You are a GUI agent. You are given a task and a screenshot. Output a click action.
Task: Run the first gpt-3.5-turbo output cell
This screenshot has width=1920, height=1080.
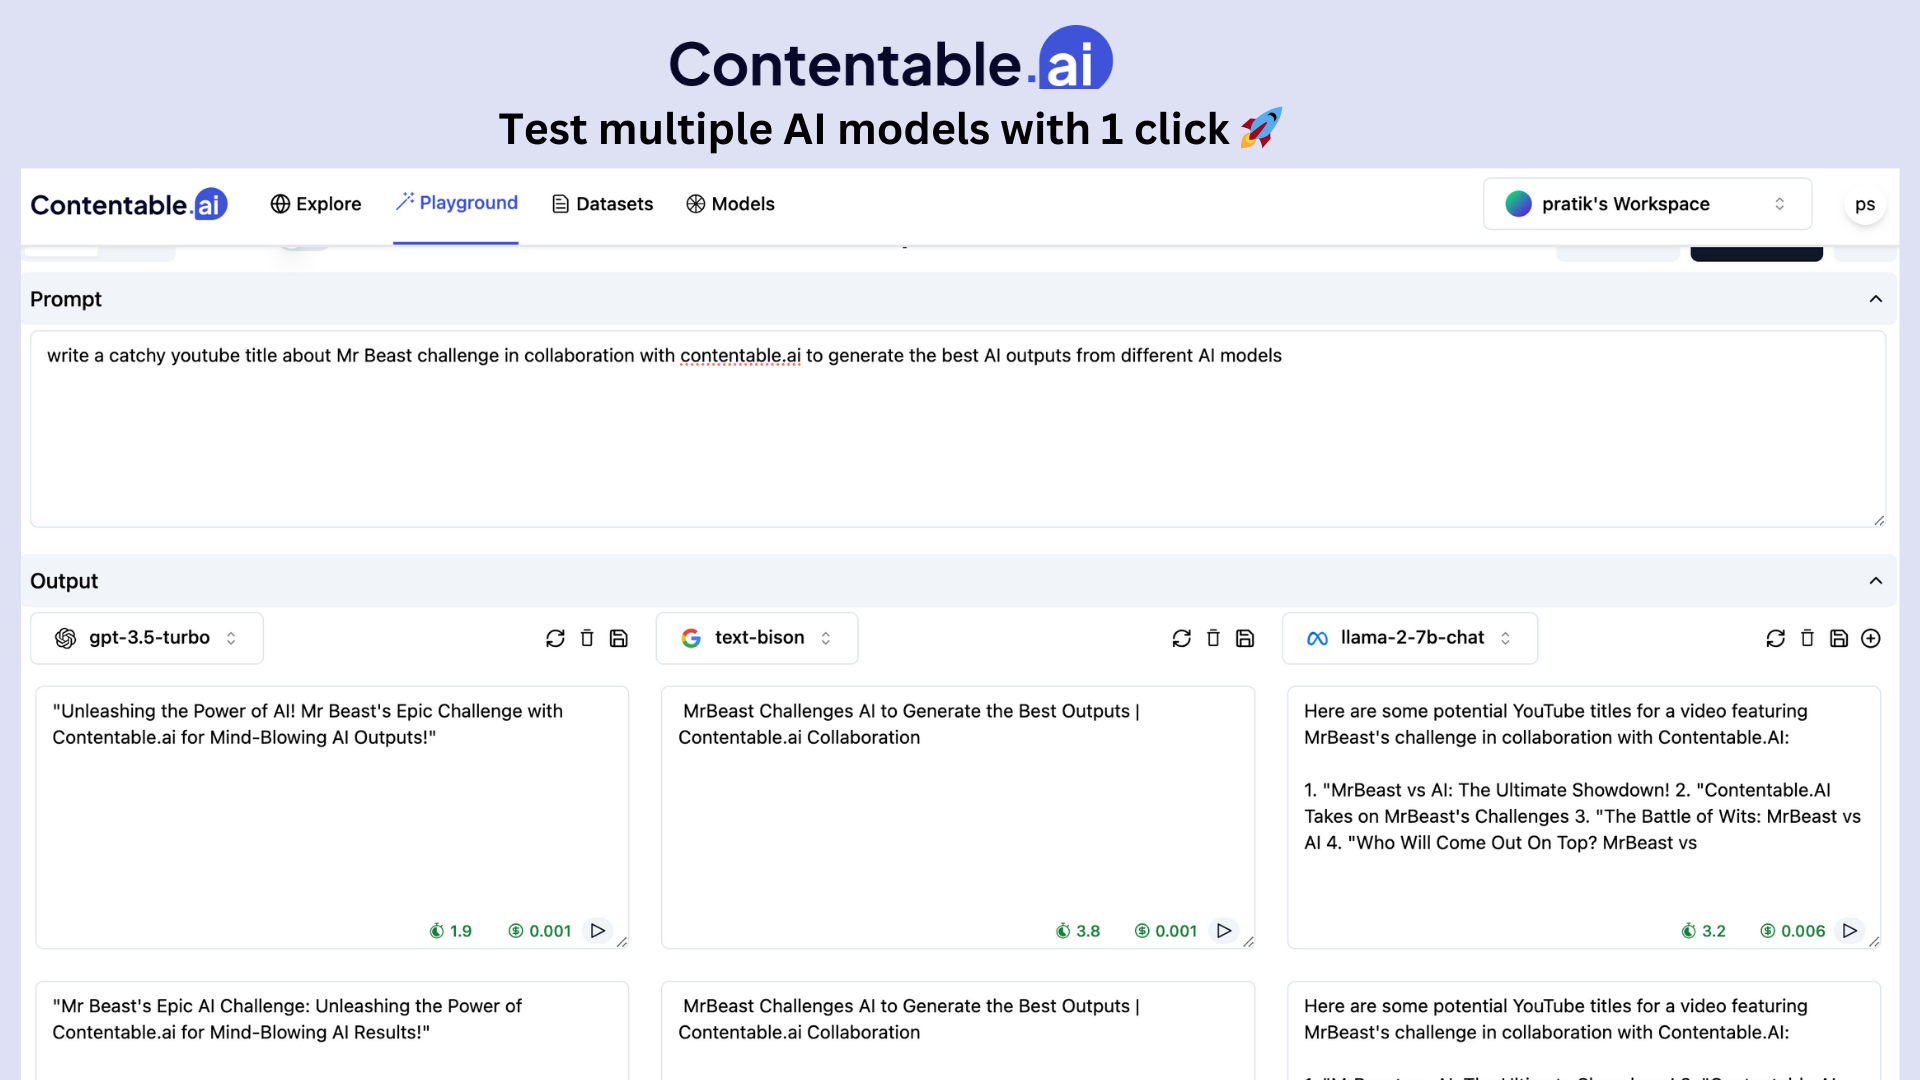(x=597, y=930)
